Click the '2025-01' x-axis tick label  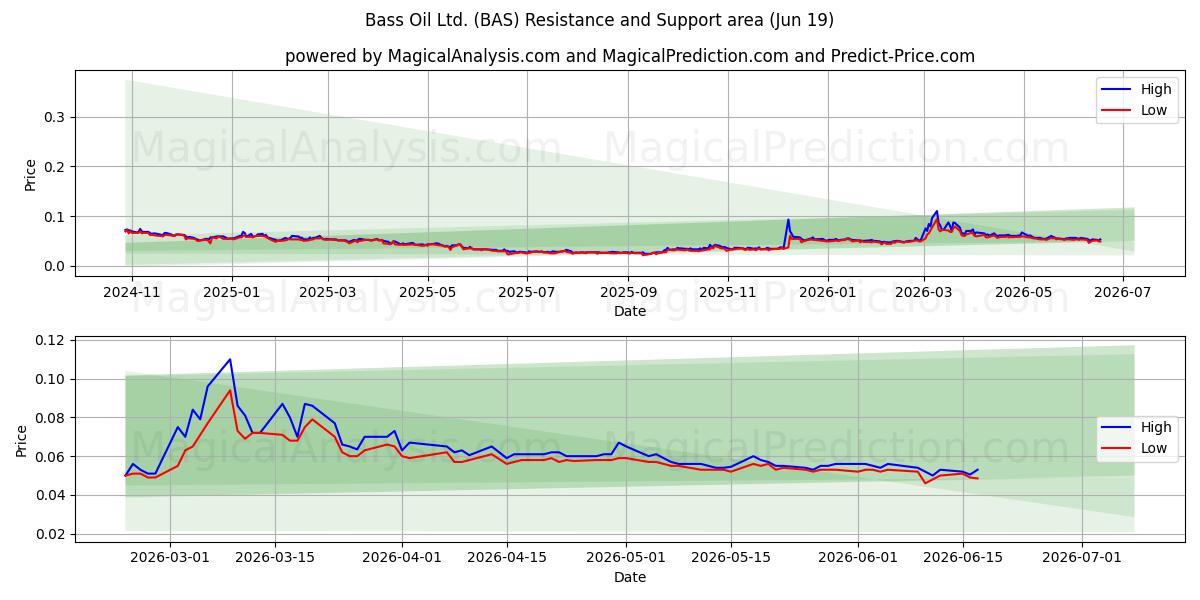231,291
